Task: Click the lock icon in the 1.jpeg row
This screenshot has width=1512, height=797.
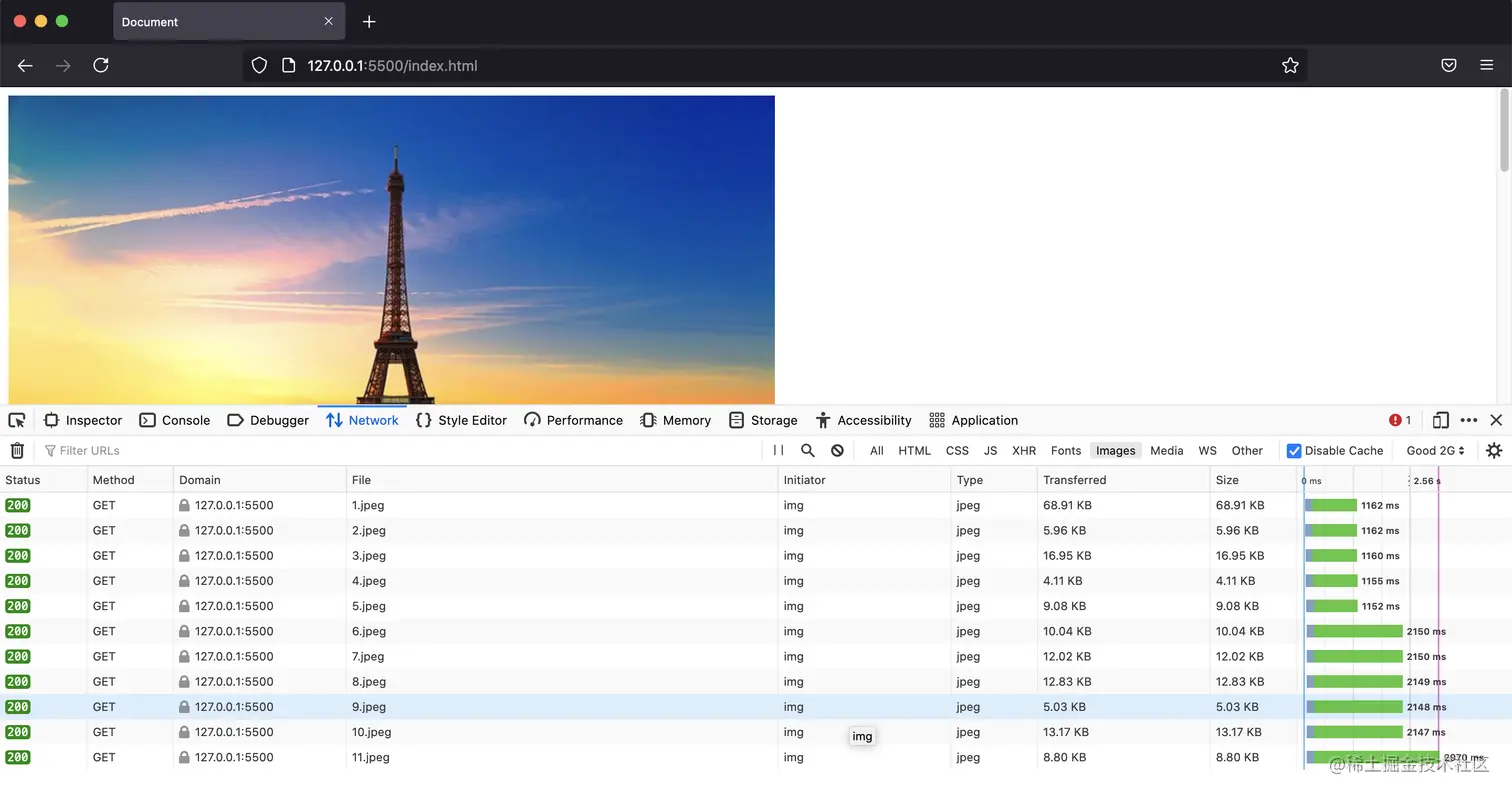Action: coord(184,505)
